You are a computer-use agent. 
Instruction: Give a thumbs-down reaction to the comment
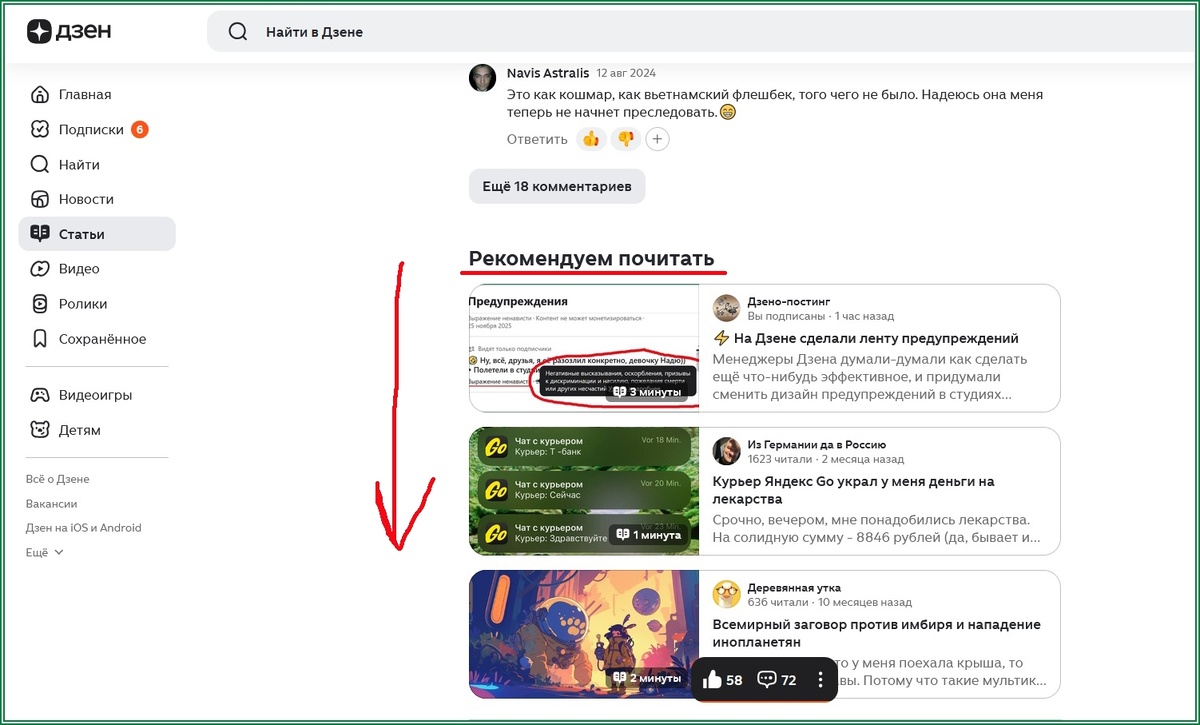(x=624, y=139)
